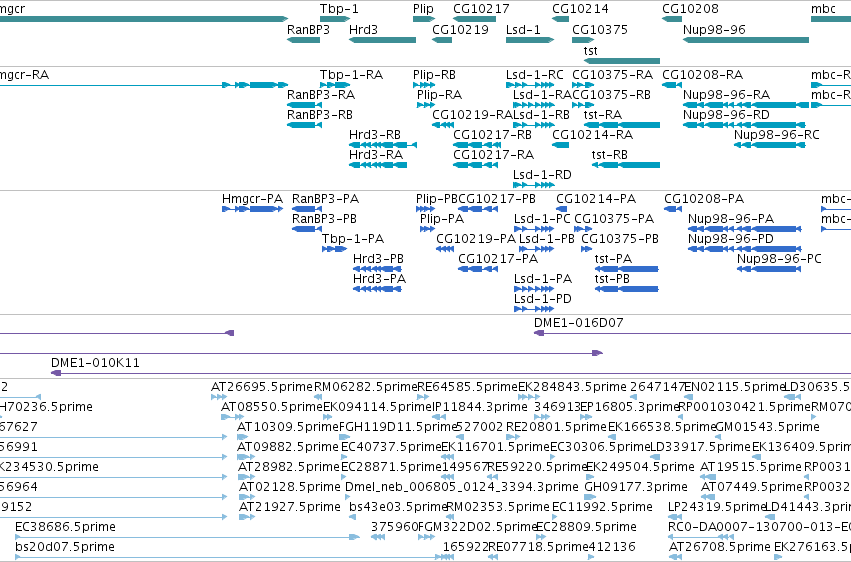Select the Hrd3 gene bar
Viewport: 851px width, 562px height.
(x=382, y=40)
